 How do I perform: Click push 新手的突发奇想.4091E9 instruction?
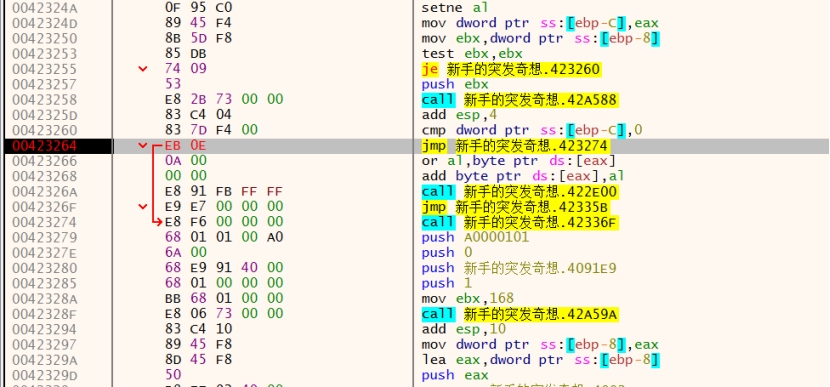(519, 268)
